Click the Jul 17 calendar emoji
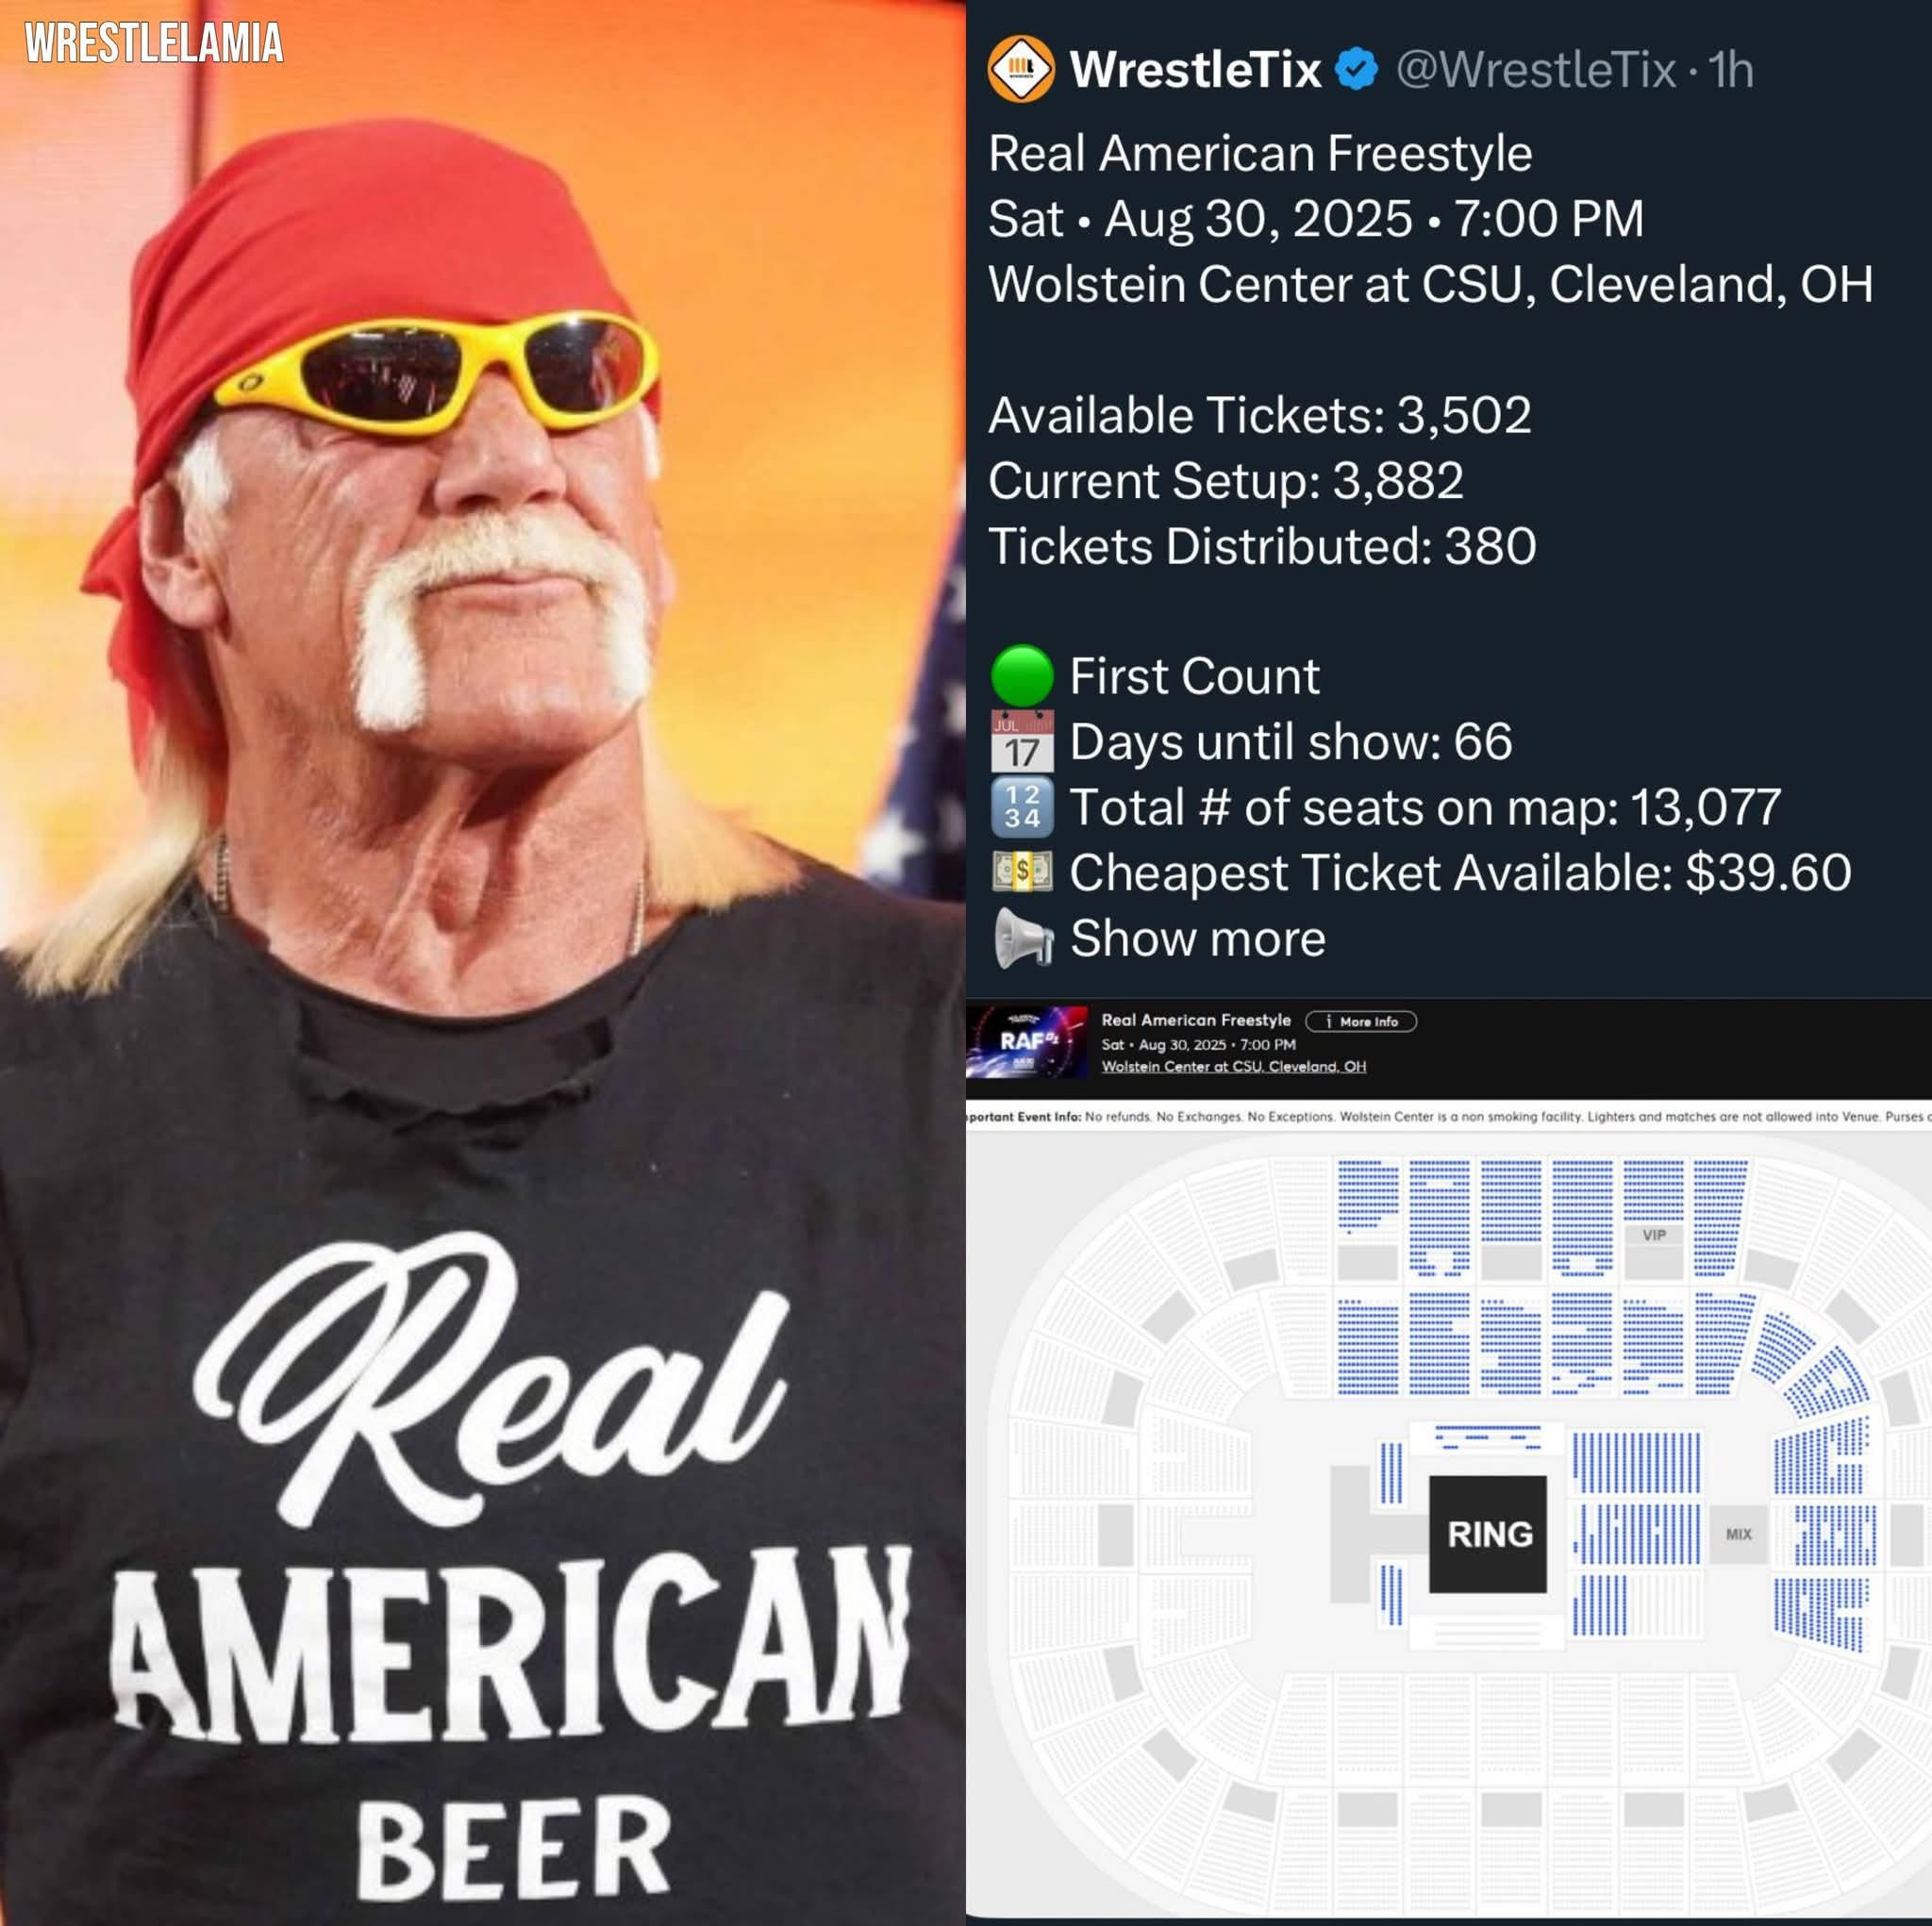This screenshot has width=1932, height=1926. (x=1021, y=741)
